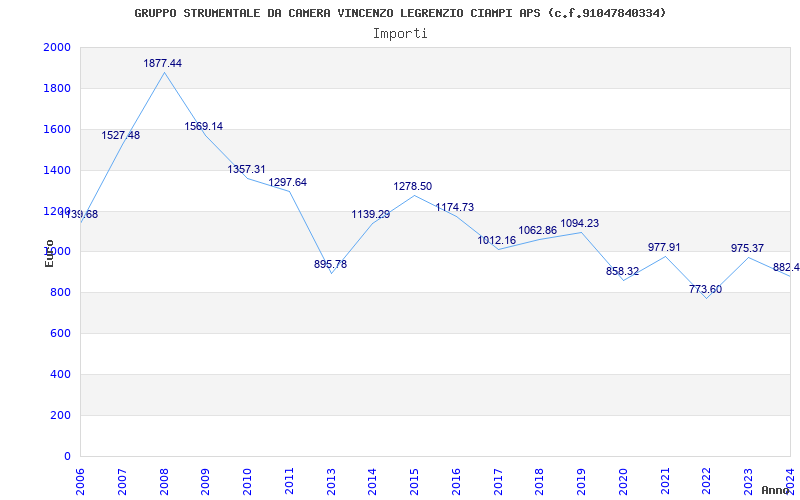Click the 2007 year label on x-axis
Screen dimensions: 800x500
click(122, 482)
